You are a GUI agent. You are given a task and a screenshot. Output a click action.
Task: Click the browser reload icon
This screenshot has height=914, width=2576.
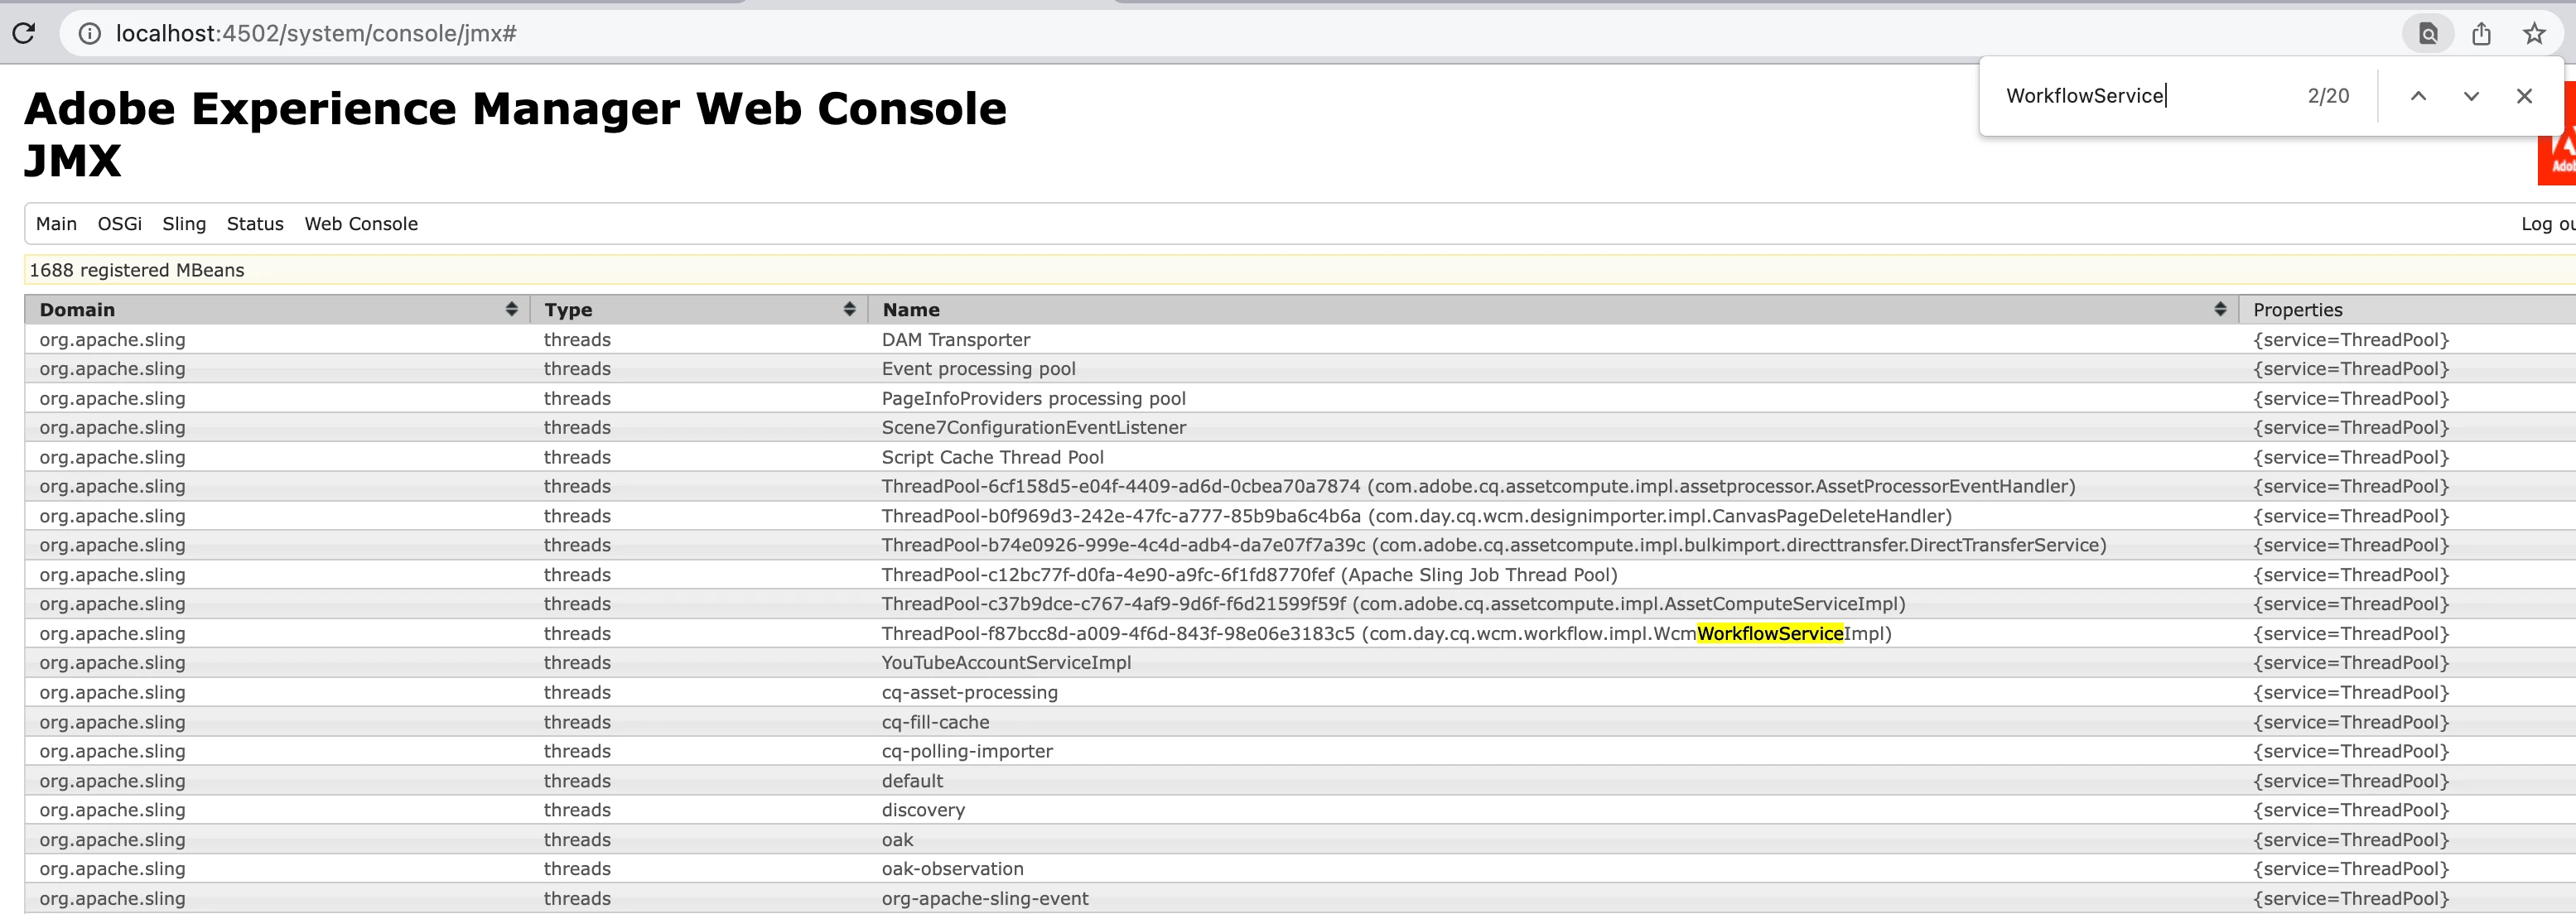24,33
